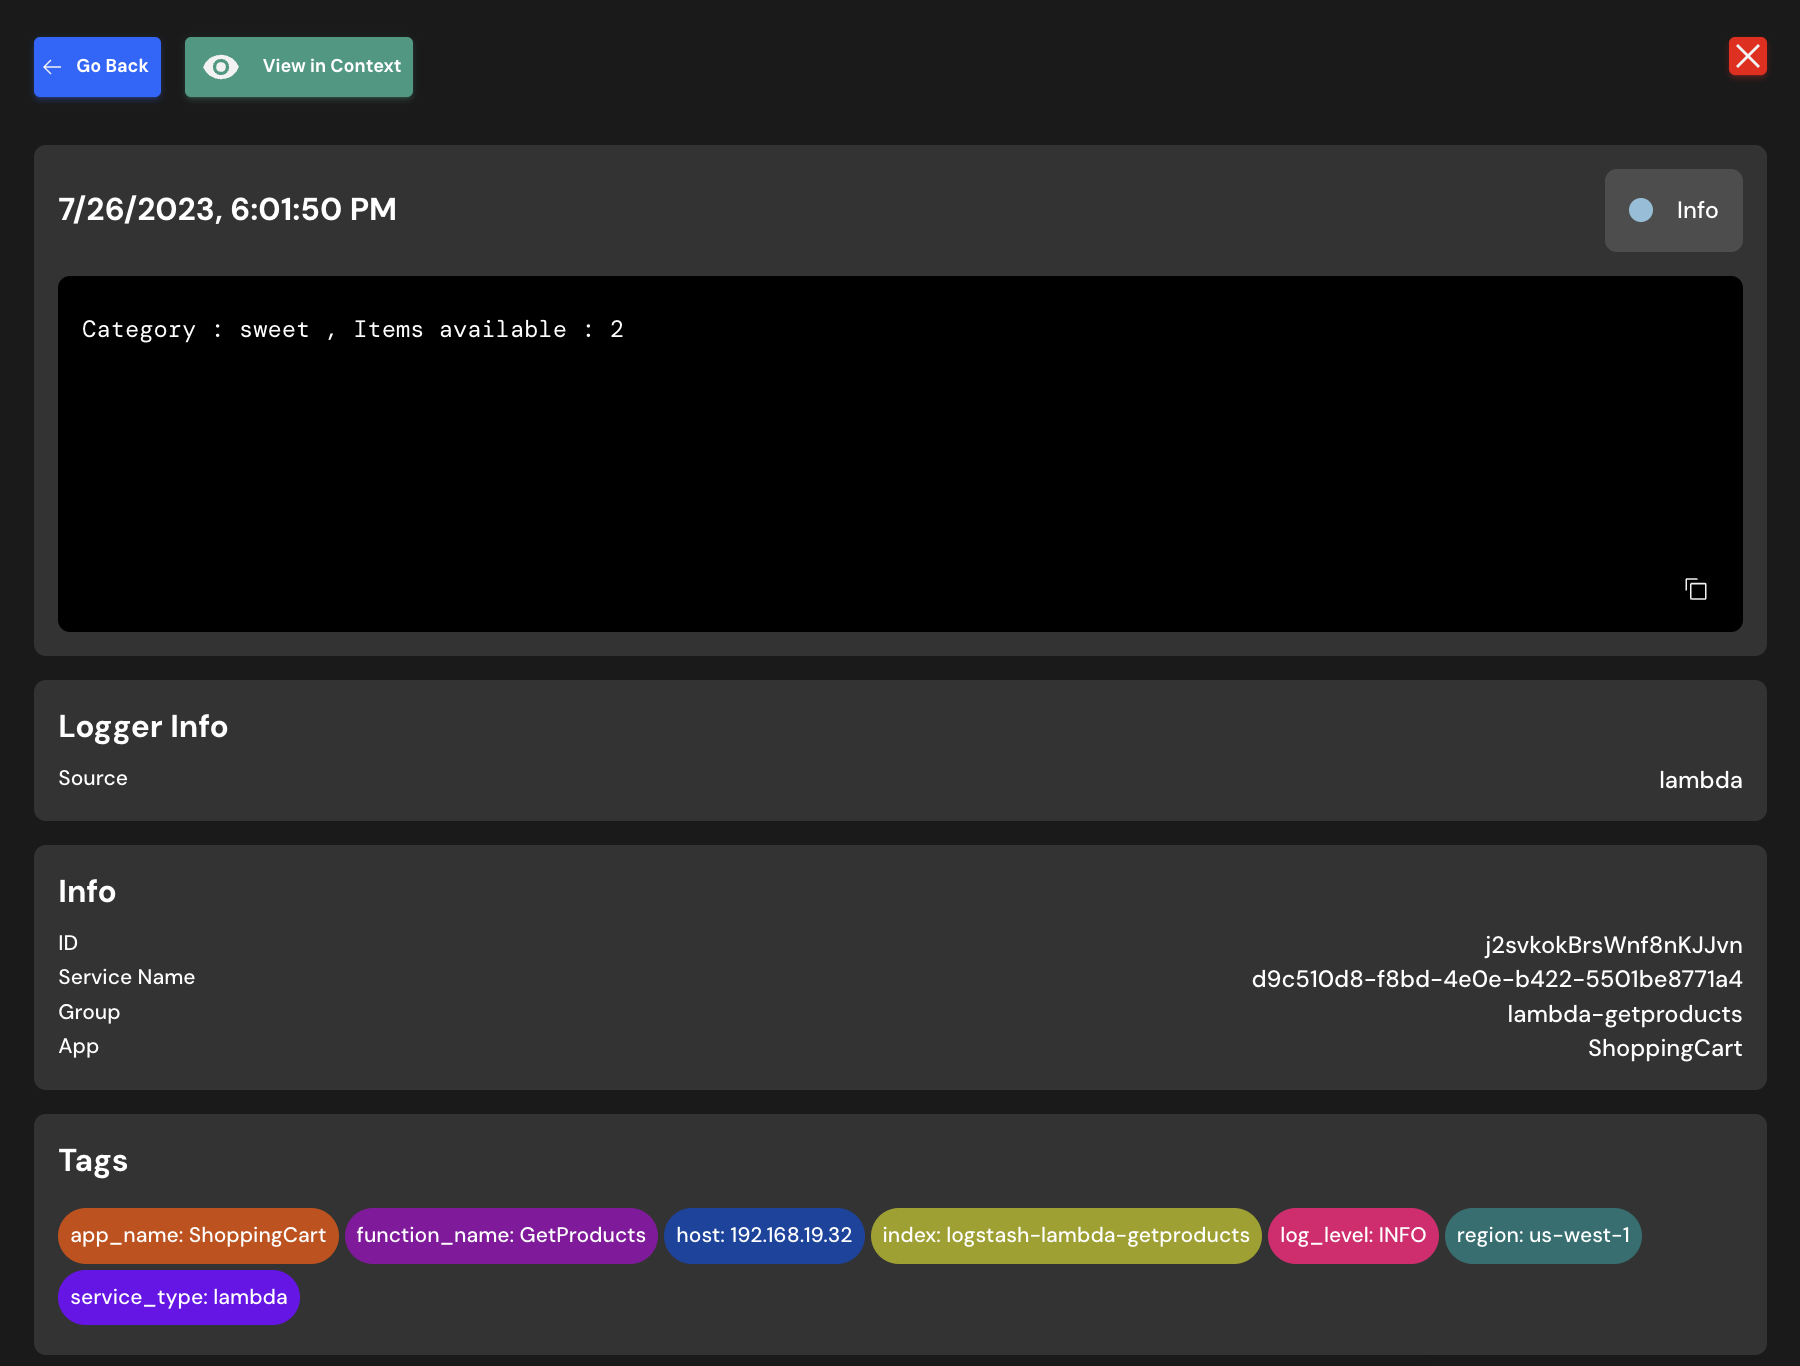Open View in Context
Viewport: 1800px width, 1366px height.
click(299, 67)
